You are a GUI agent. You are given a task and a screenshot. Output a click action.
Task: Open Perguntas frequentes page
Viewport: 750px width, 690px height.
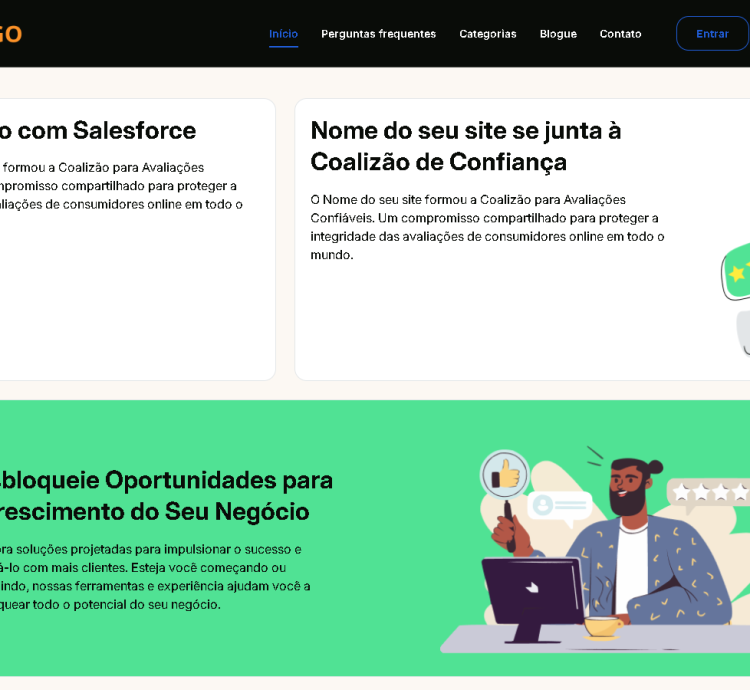click(378, 34)
